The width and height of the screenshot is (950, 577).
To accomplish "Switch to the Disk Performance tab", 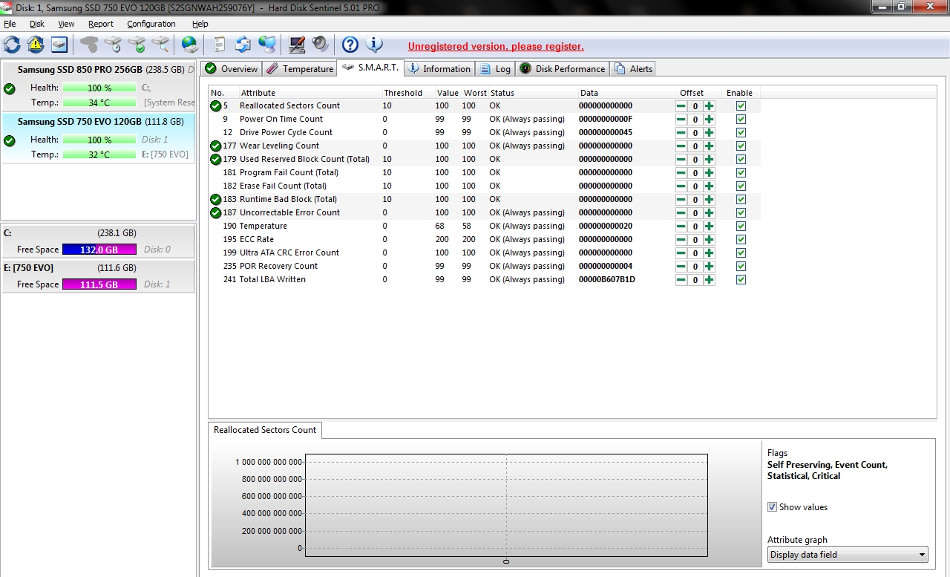I will click(x=563, y=69).
